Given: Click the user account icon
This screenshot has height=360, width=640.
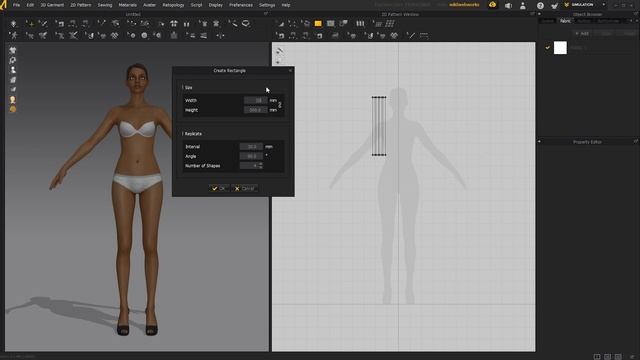Looking at the screenshot, I should click(523, 5).
